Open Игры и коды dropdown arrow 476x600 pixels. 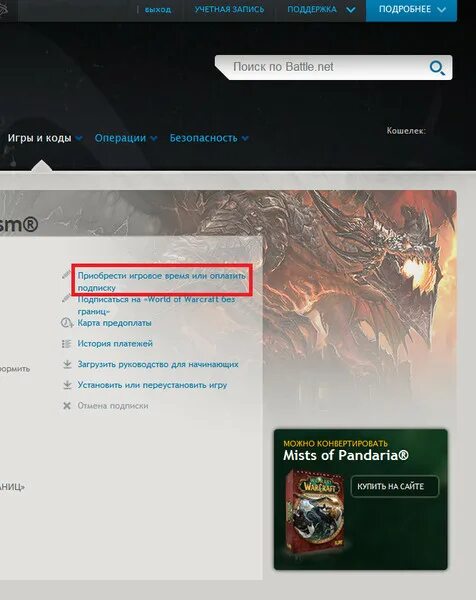pos(79,138)
